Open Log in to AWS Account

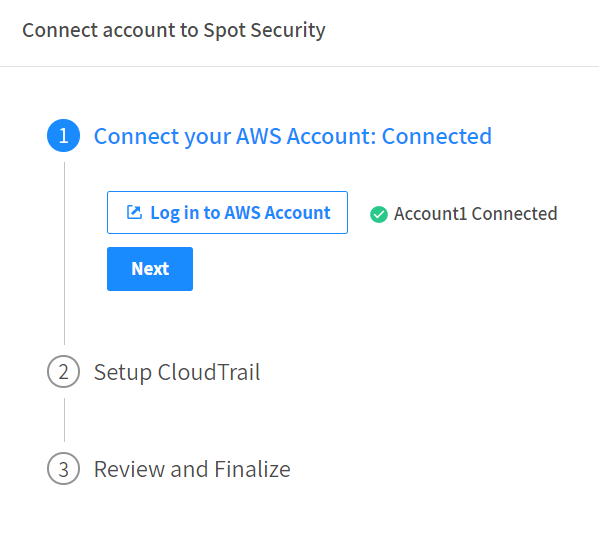tap(227, 212)
